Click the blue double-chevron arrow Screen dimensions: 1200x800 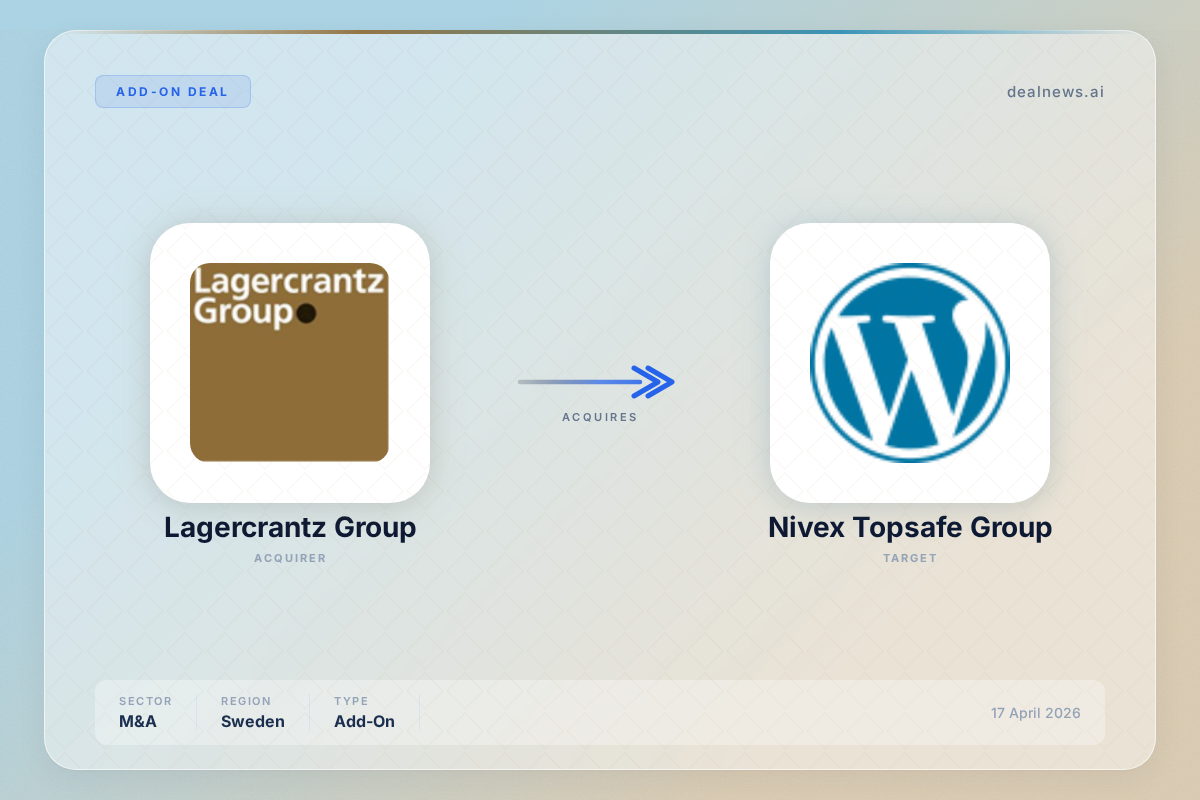click(x=654, y=382)
